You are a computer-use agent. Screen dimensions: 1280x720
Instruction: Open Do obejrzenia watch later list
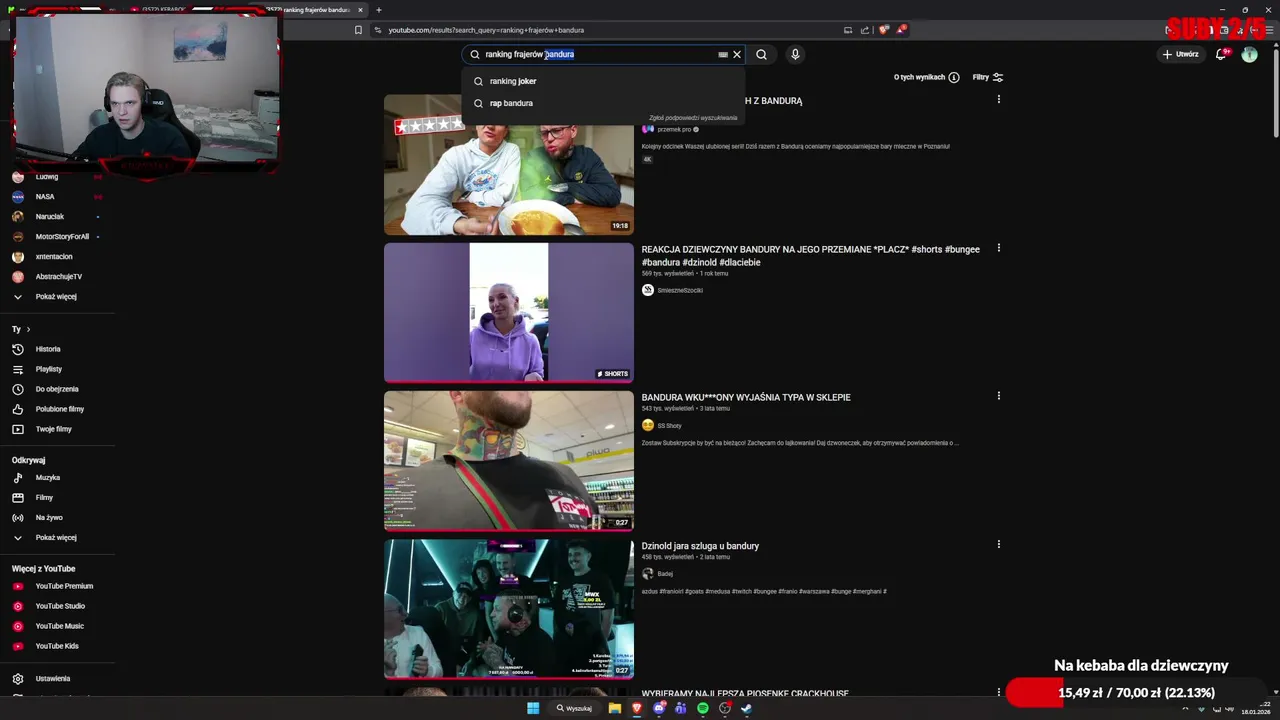[x=57, y=389]
